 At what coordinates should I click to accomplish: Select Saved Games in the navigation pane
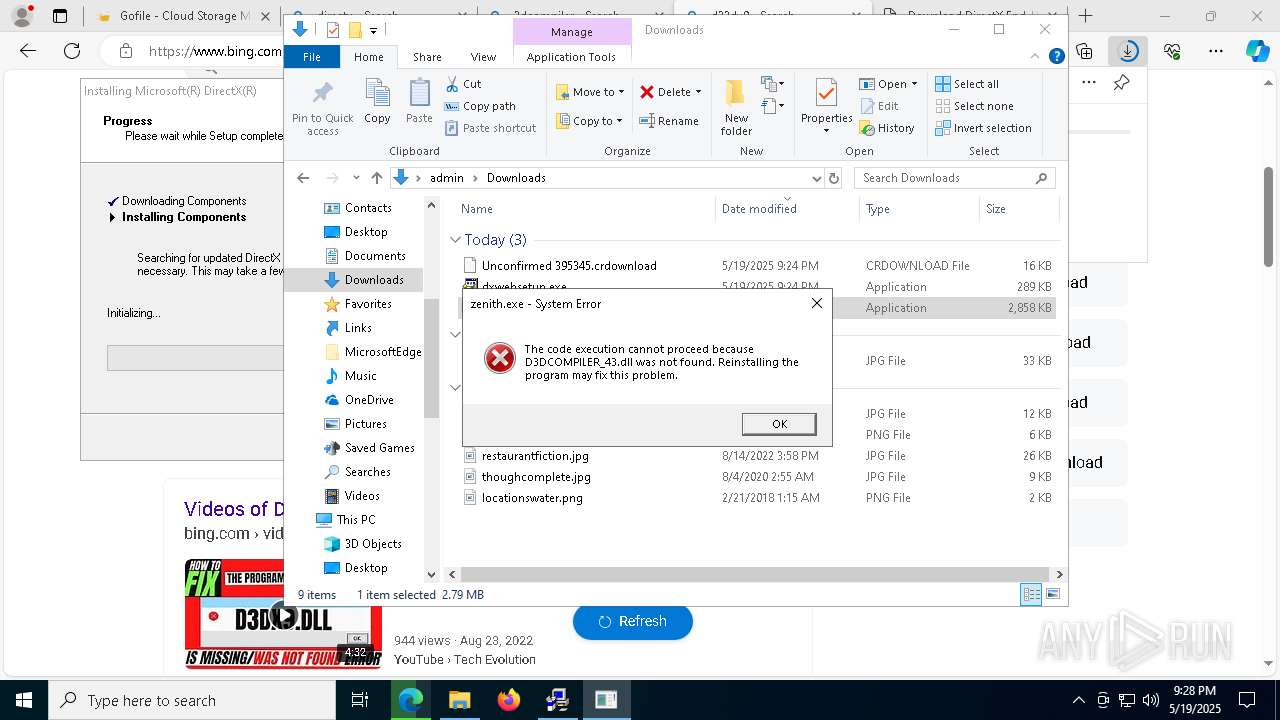pyautogui.click(x=379, y=448)
